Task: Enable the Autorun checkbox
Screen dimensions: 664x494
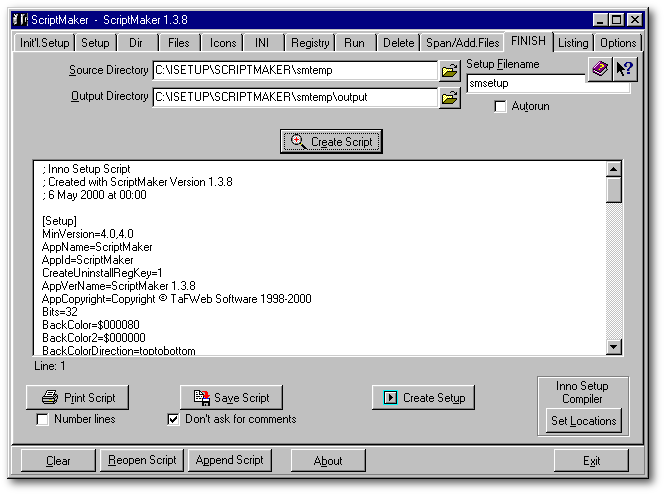Action: pyautogui.click(x=501, y=107)
